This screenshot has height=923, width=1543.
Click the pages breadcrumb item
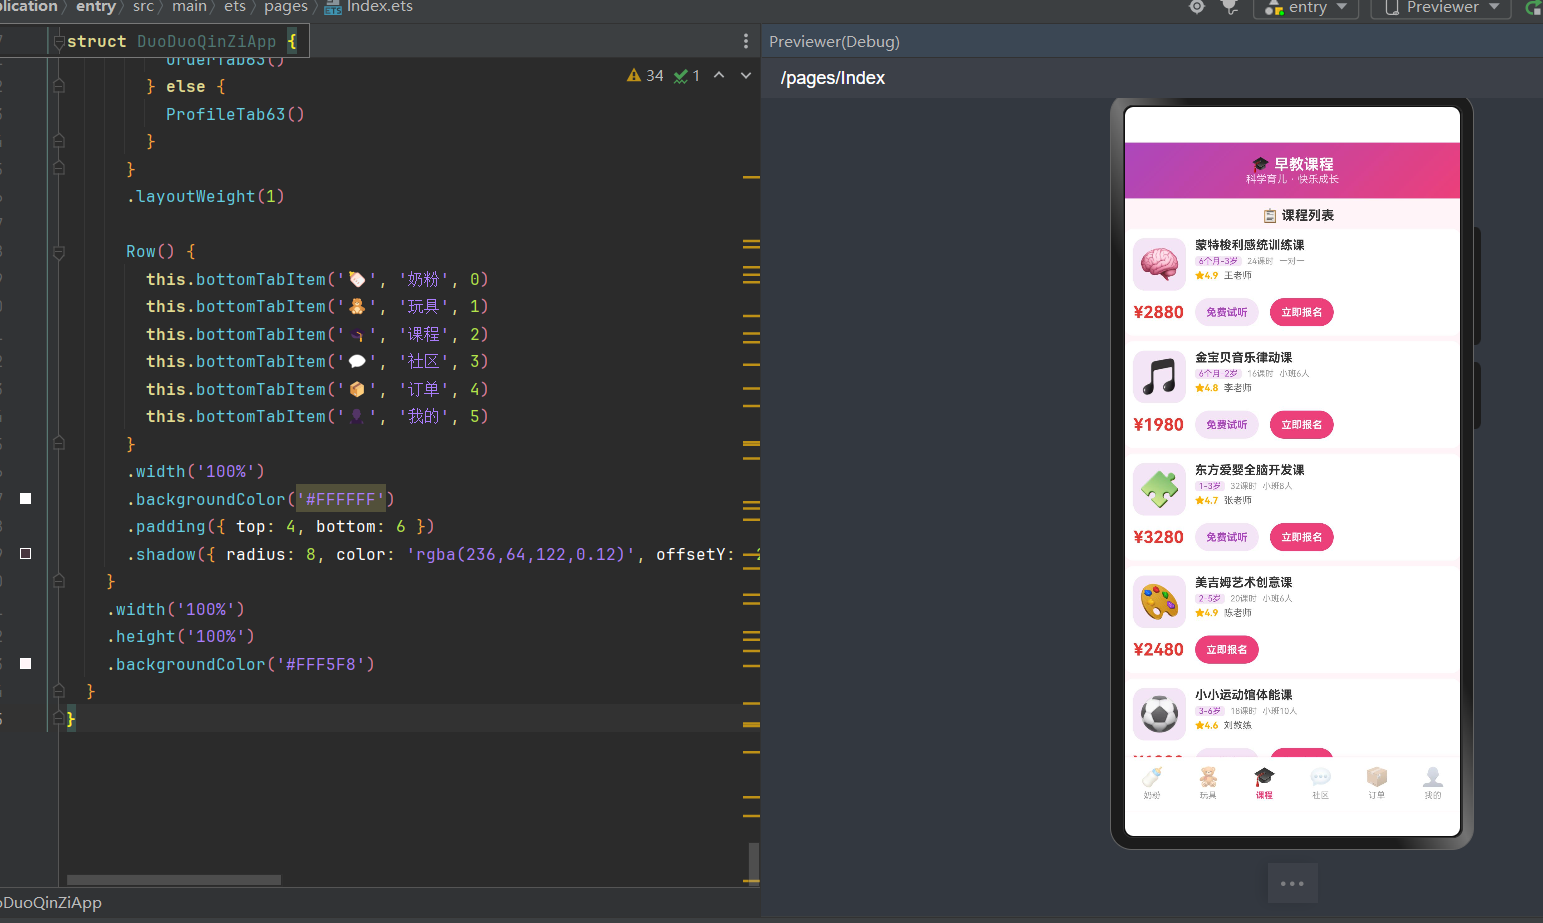coord(285,7)
